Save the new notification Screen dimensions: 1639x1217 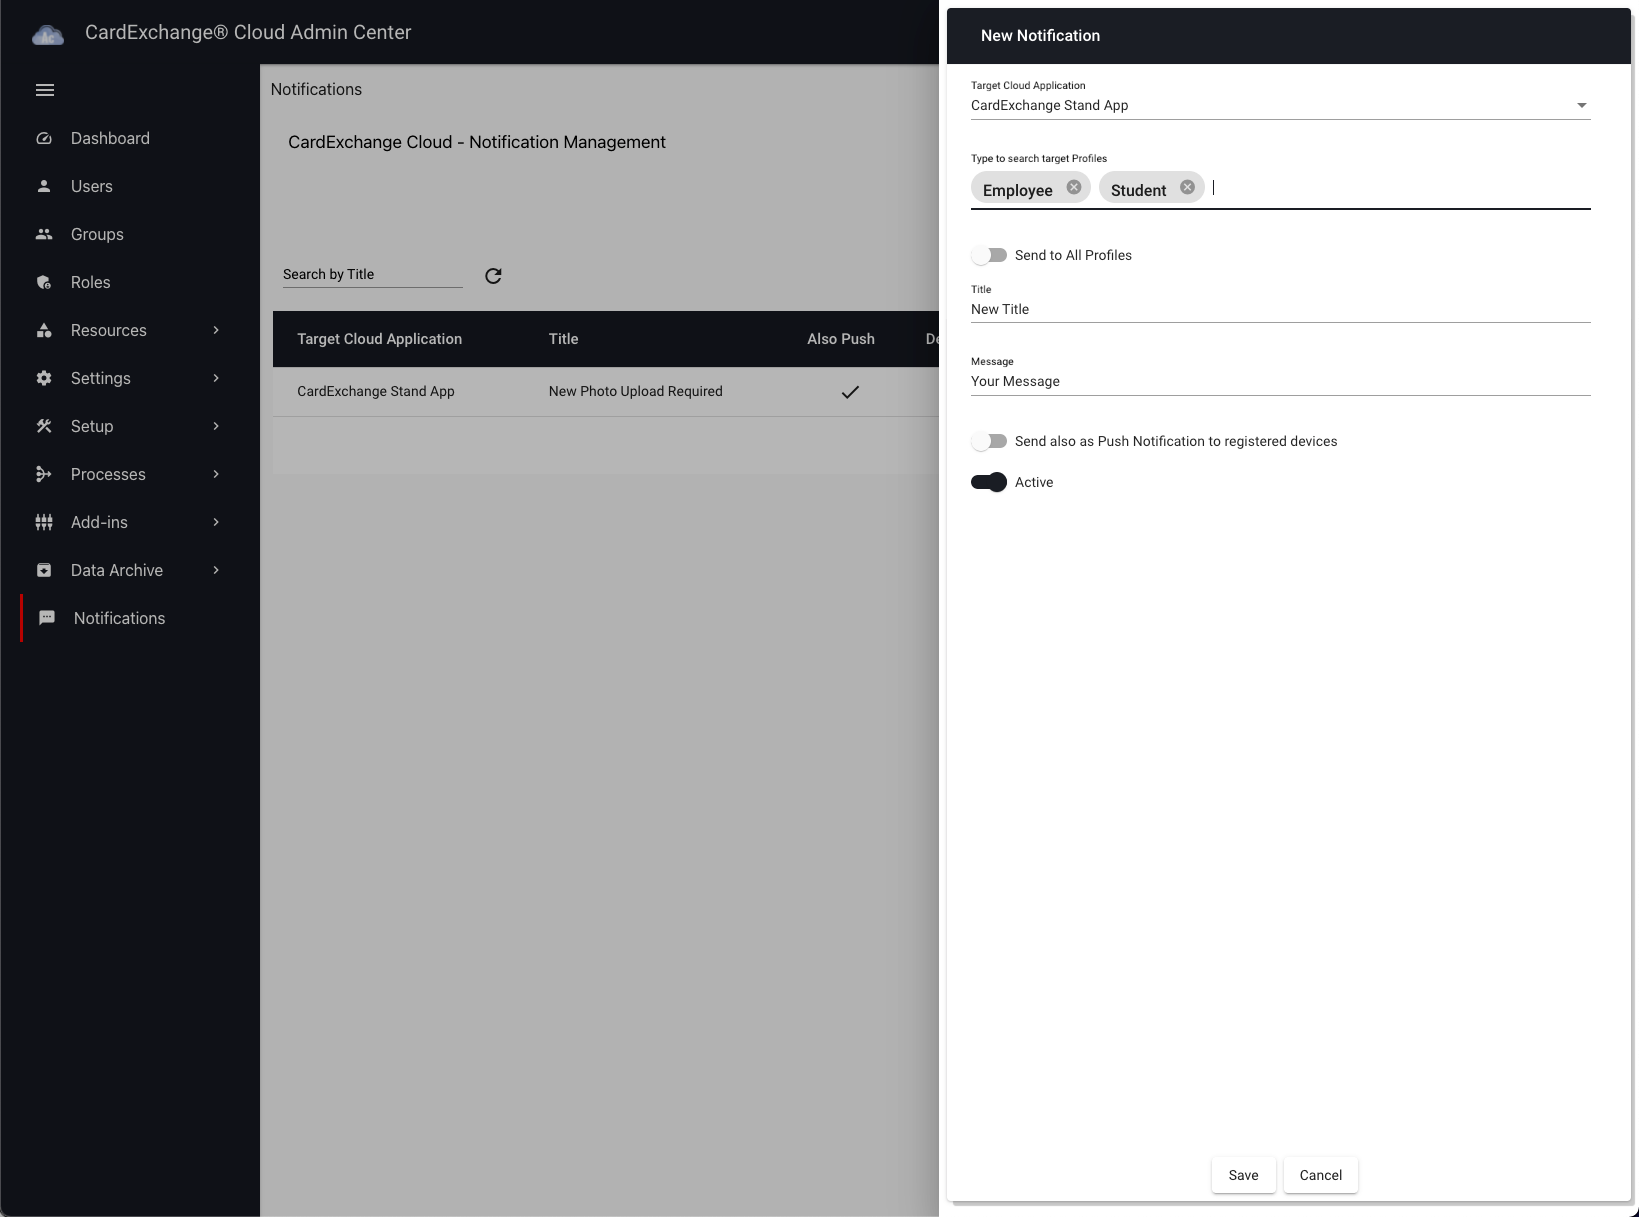[x=1243, y=1176]
